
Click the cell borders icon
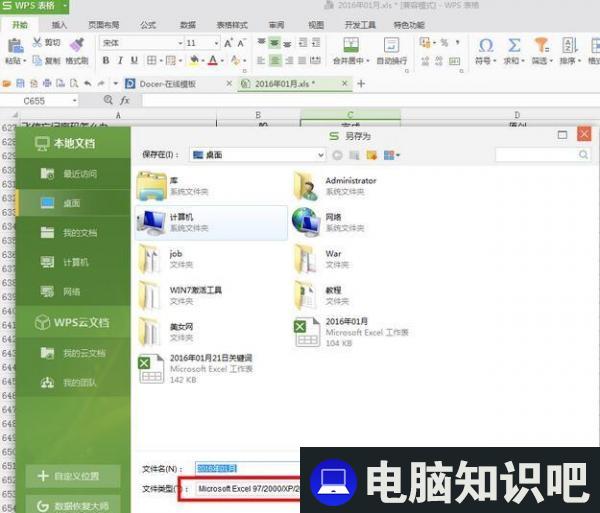[152, 60]
